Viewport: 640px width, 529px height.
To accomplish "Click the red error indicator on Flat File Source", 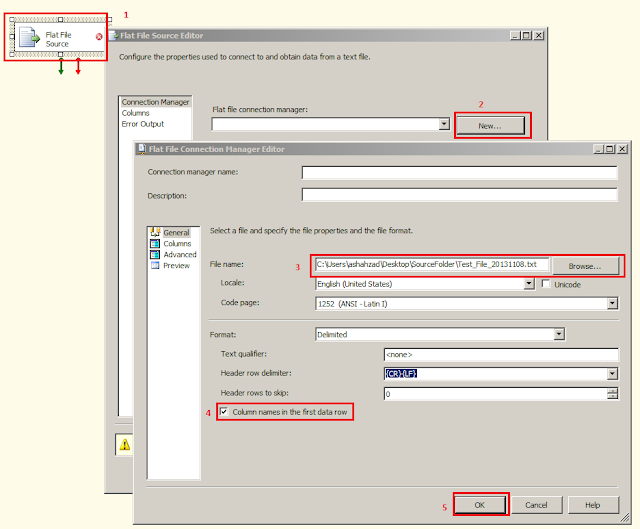I will click(99, 37).
